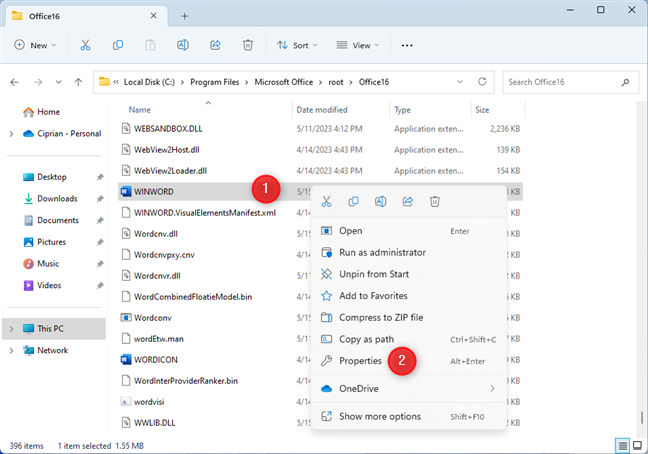Switch to large thumbnails view icon
The height and width of the screenshot is (454, 648).
(638, 446)
